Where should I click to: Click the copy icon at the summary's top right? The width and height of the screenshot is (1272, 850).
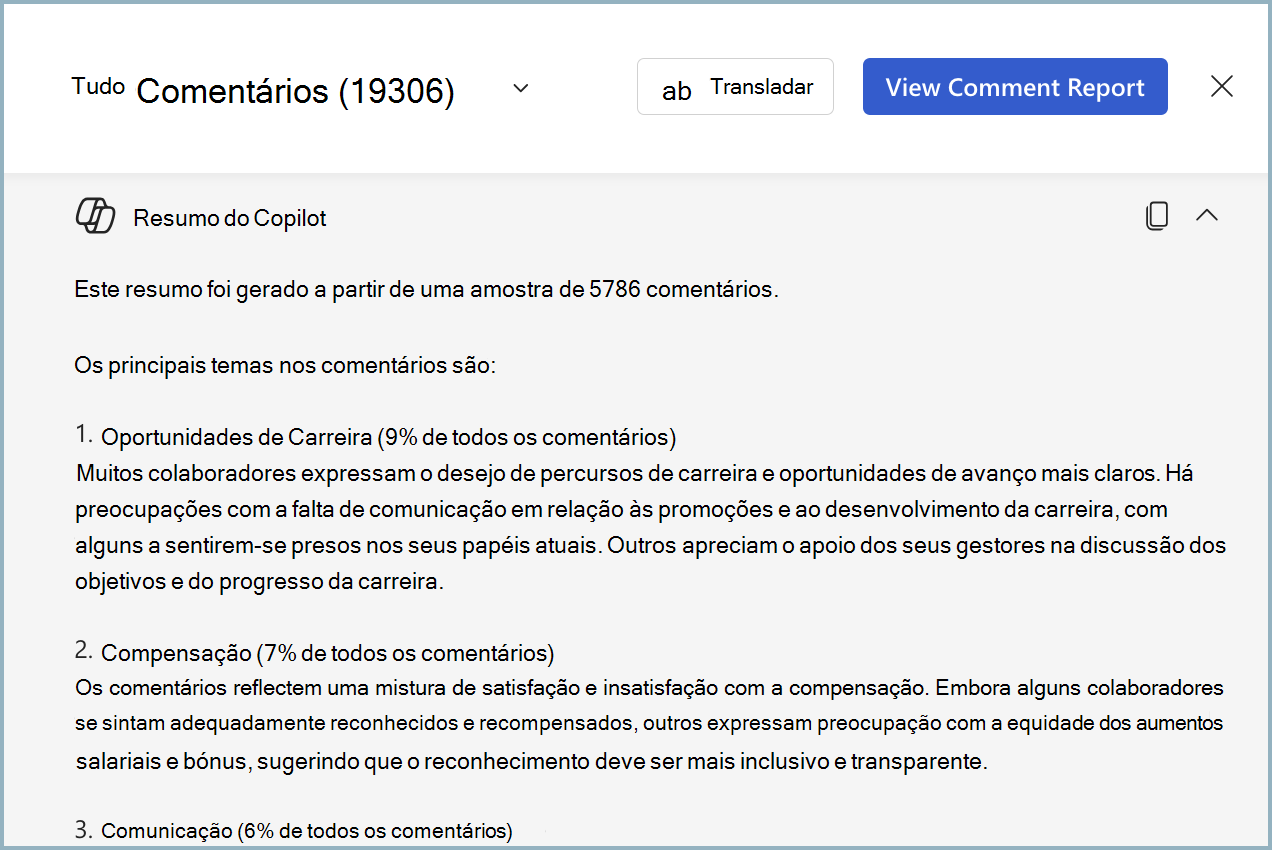(1157, 215)
